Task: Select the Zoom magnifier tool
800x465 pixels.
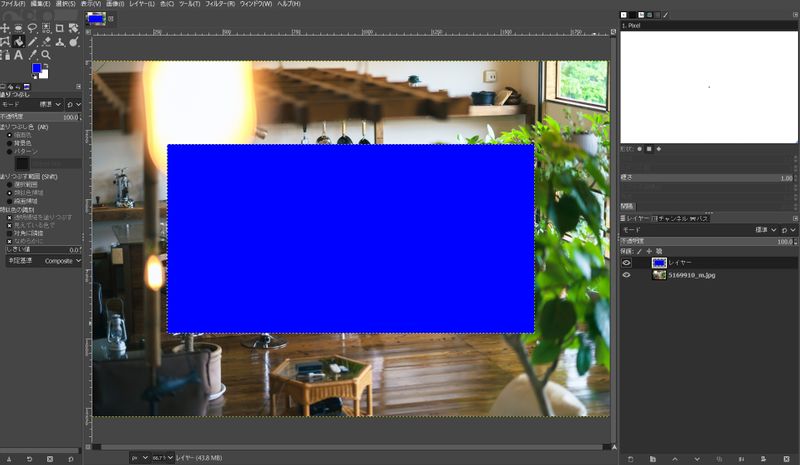Action: (47, 55)
